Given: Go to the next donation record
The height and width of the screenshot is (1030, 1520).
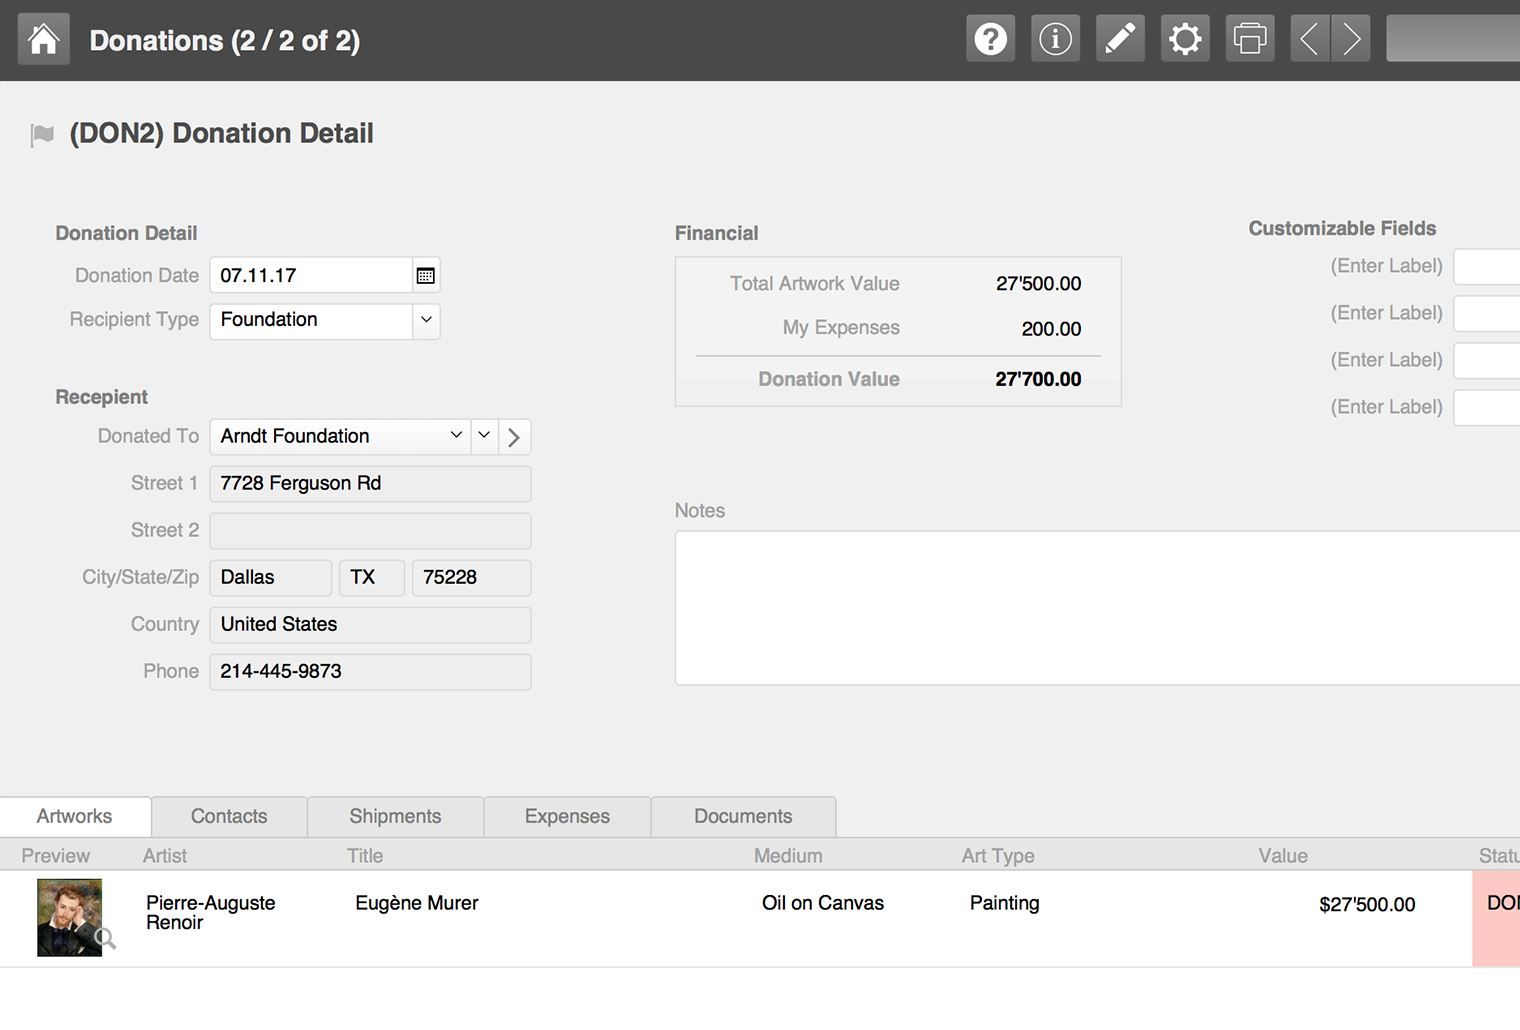Looking at the screenshot, I should click(x=1351, y=39).
